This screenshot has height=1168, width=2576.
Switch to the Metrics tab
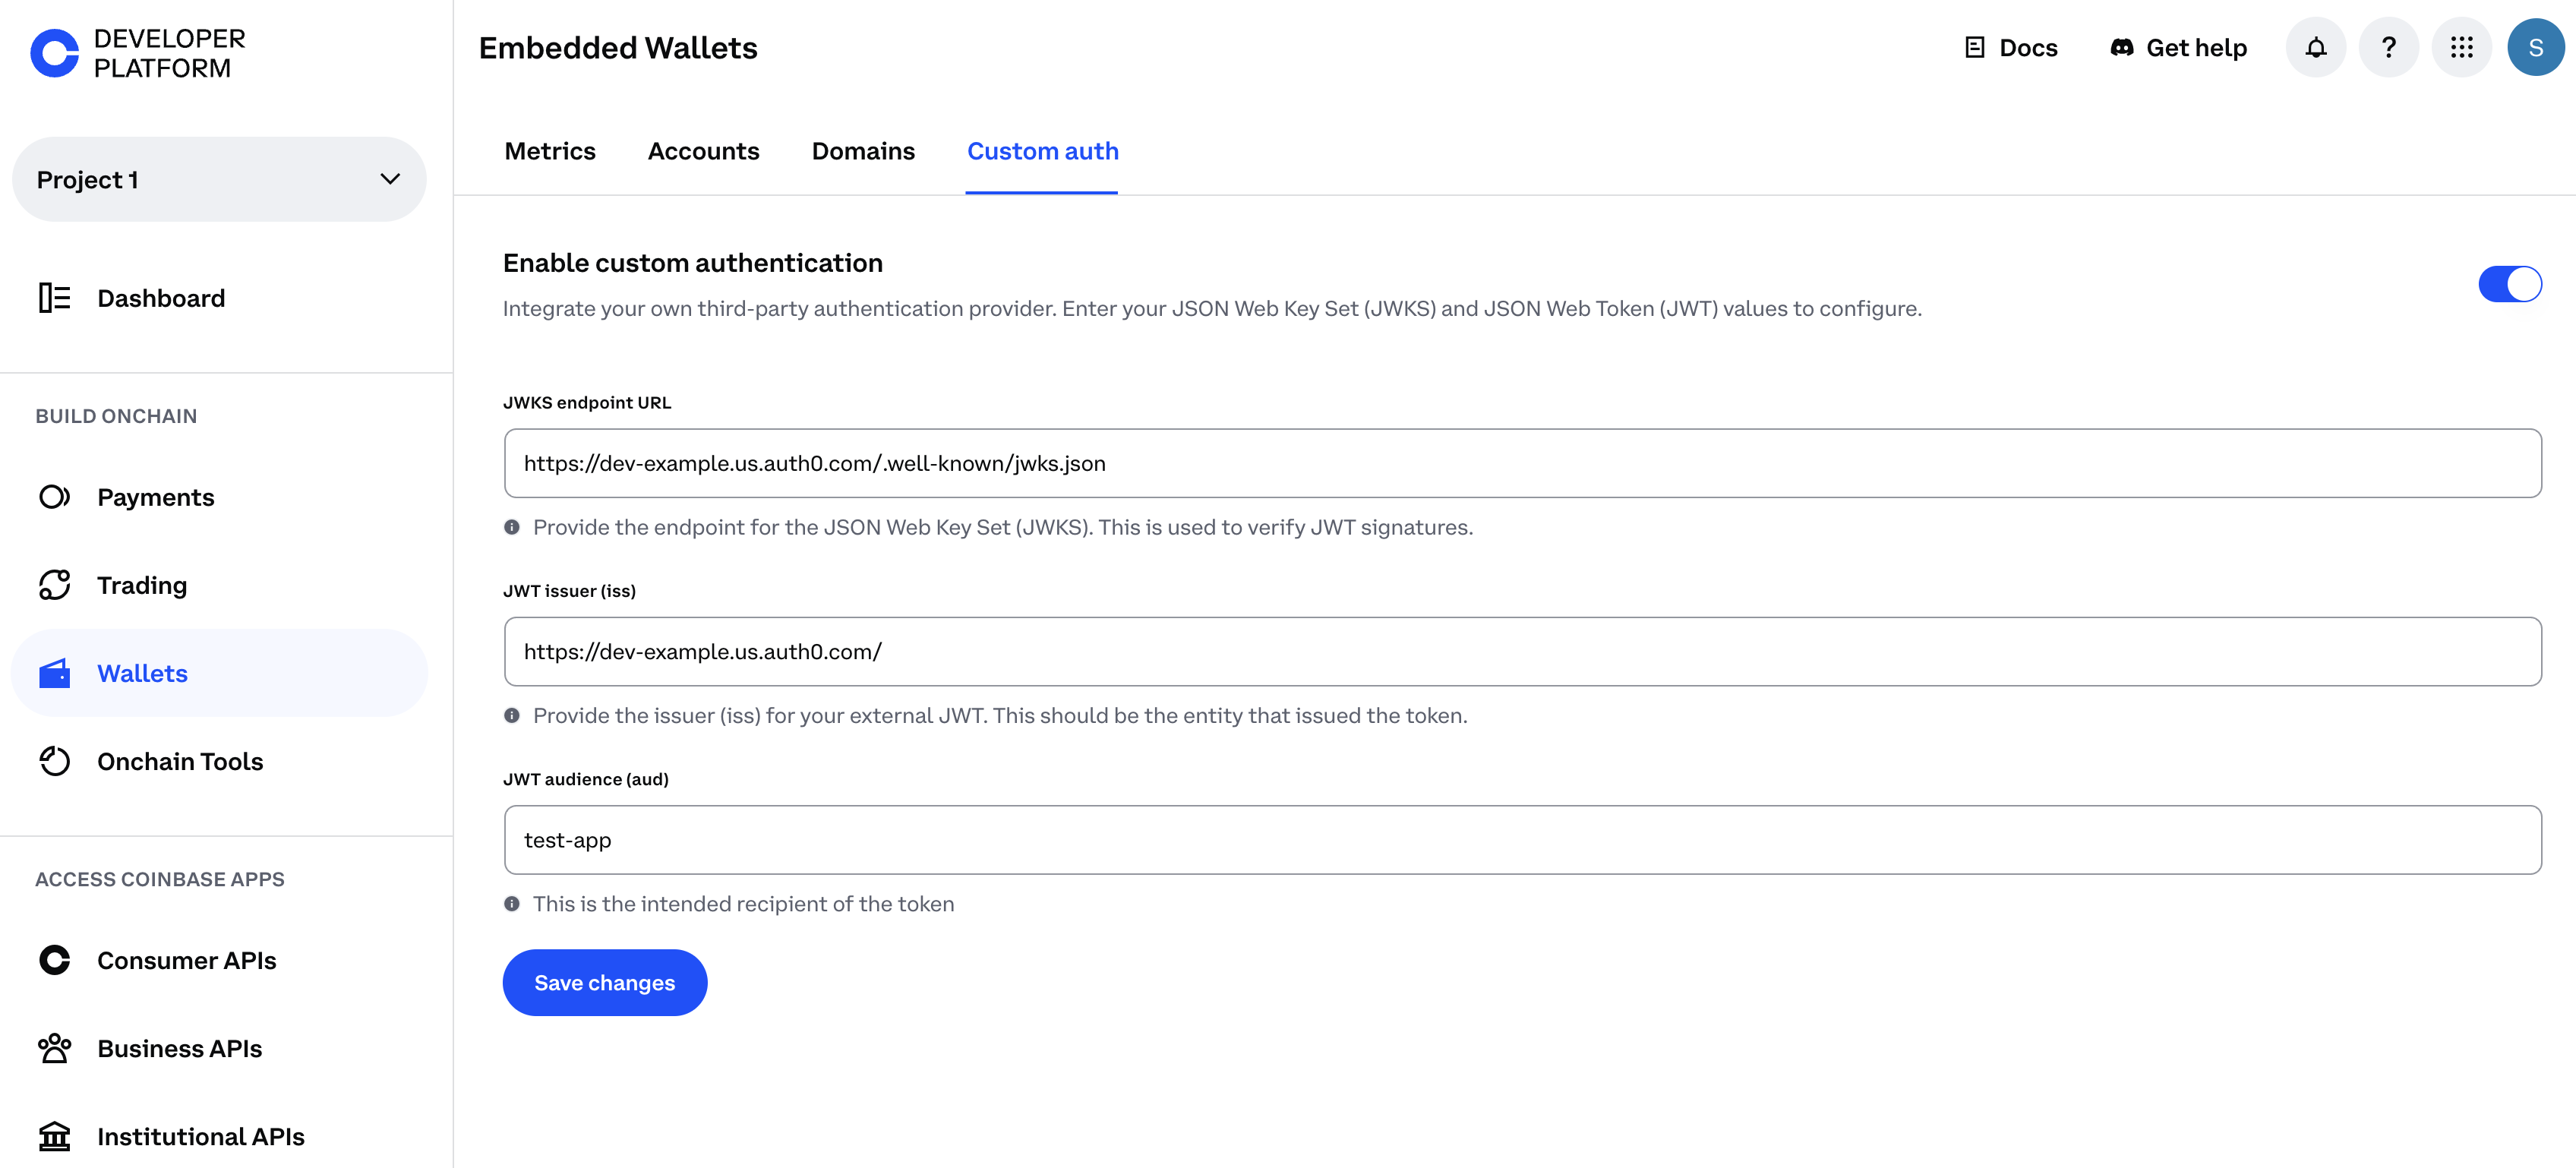550,151
